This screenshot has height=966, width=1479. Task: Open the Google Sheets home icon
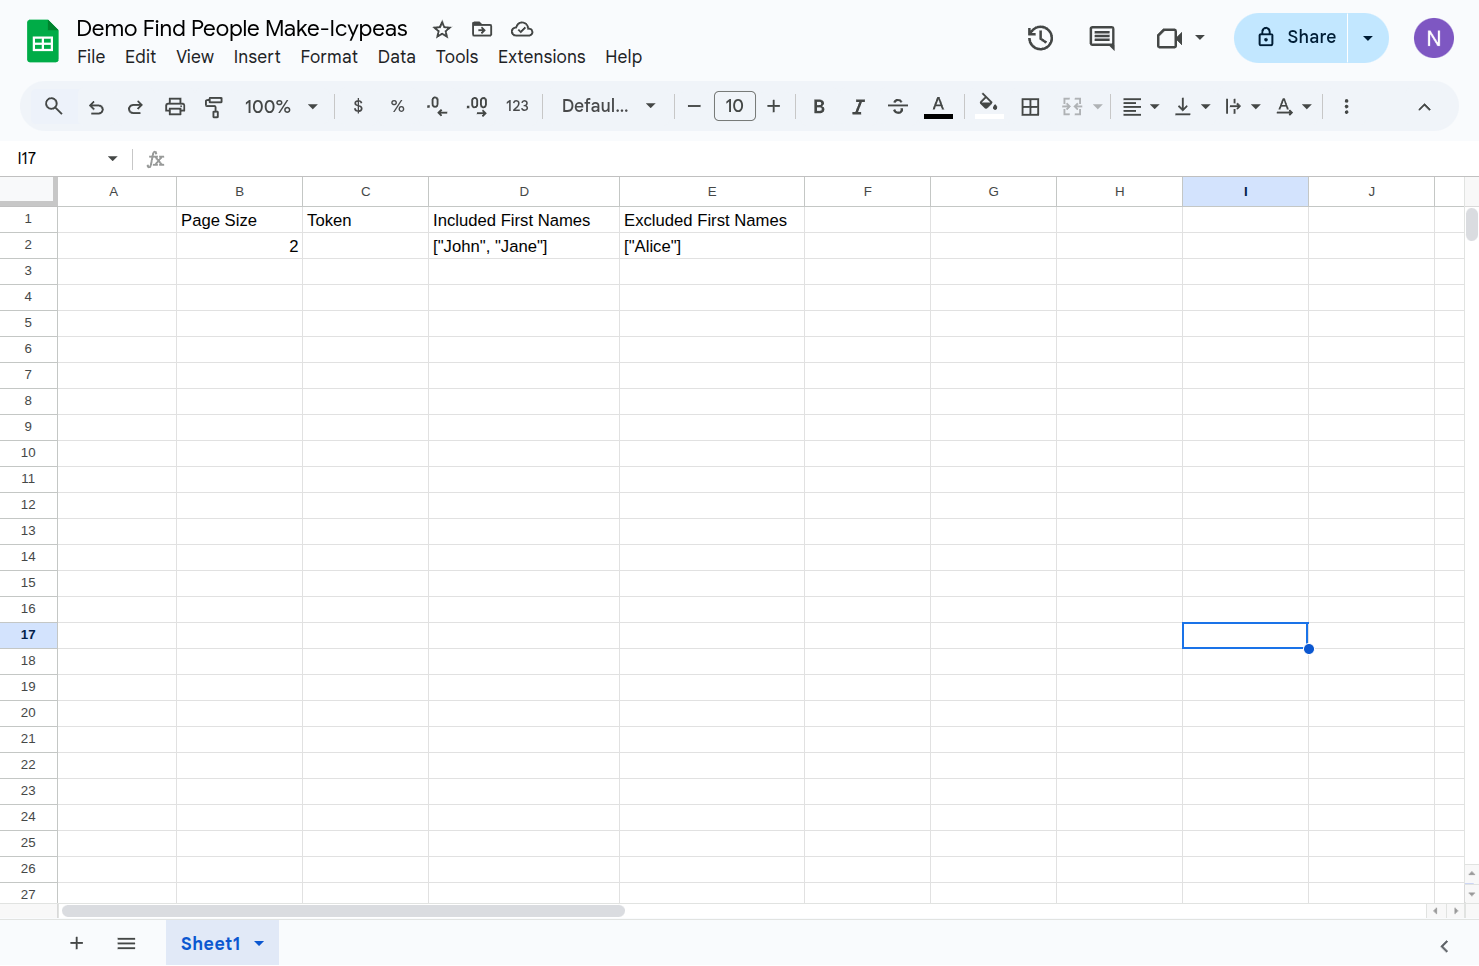pos(42,41)
